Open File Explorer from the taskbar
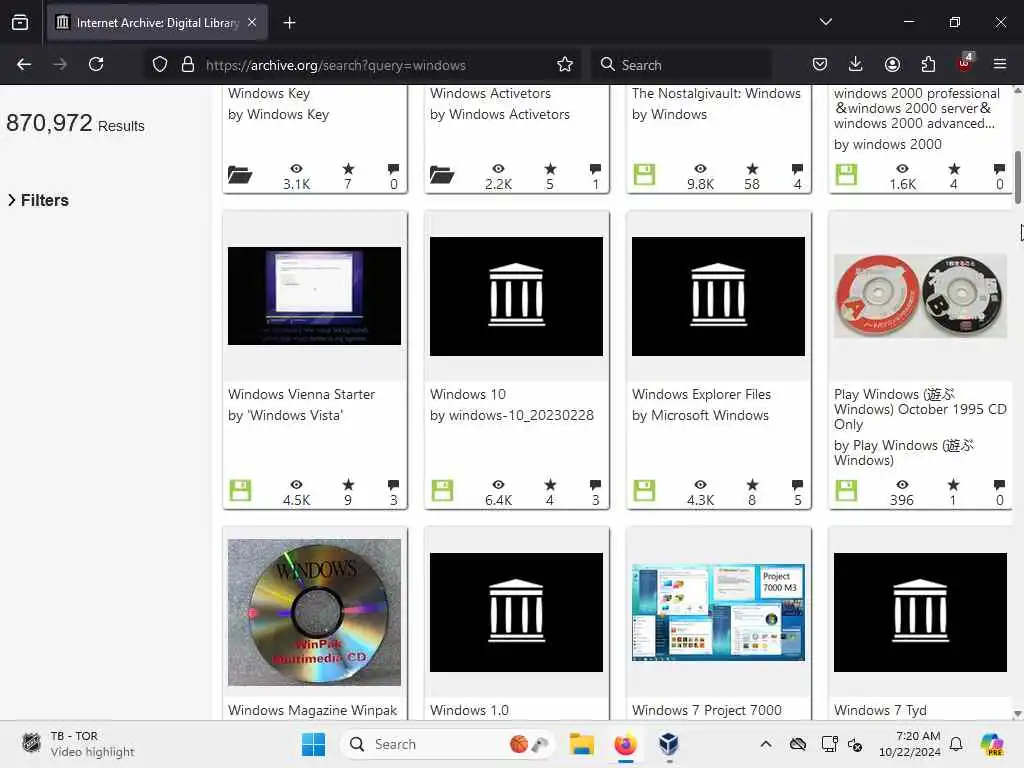Image resolution: width=1024 pixels, height=768 pixels. pyautogui.click(x=581, y=744)
